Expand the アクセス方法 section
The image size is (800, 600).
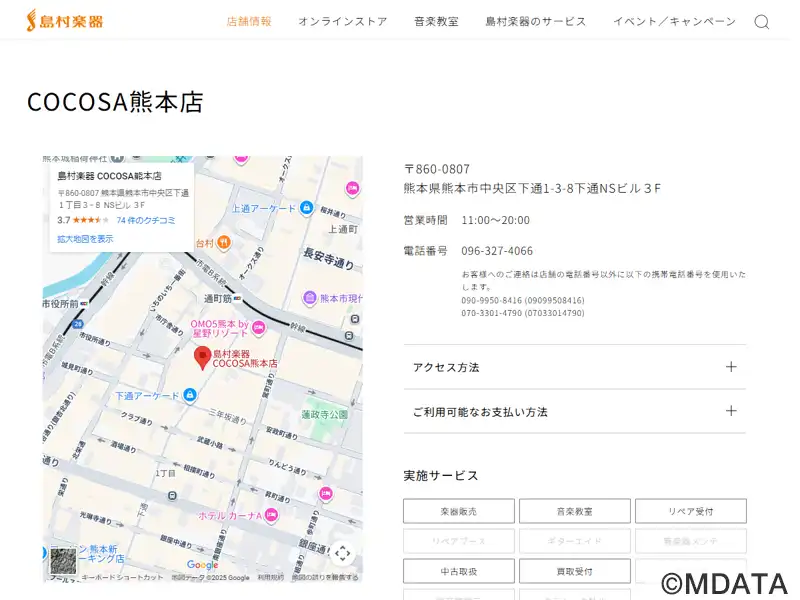(x=574, y=367)
